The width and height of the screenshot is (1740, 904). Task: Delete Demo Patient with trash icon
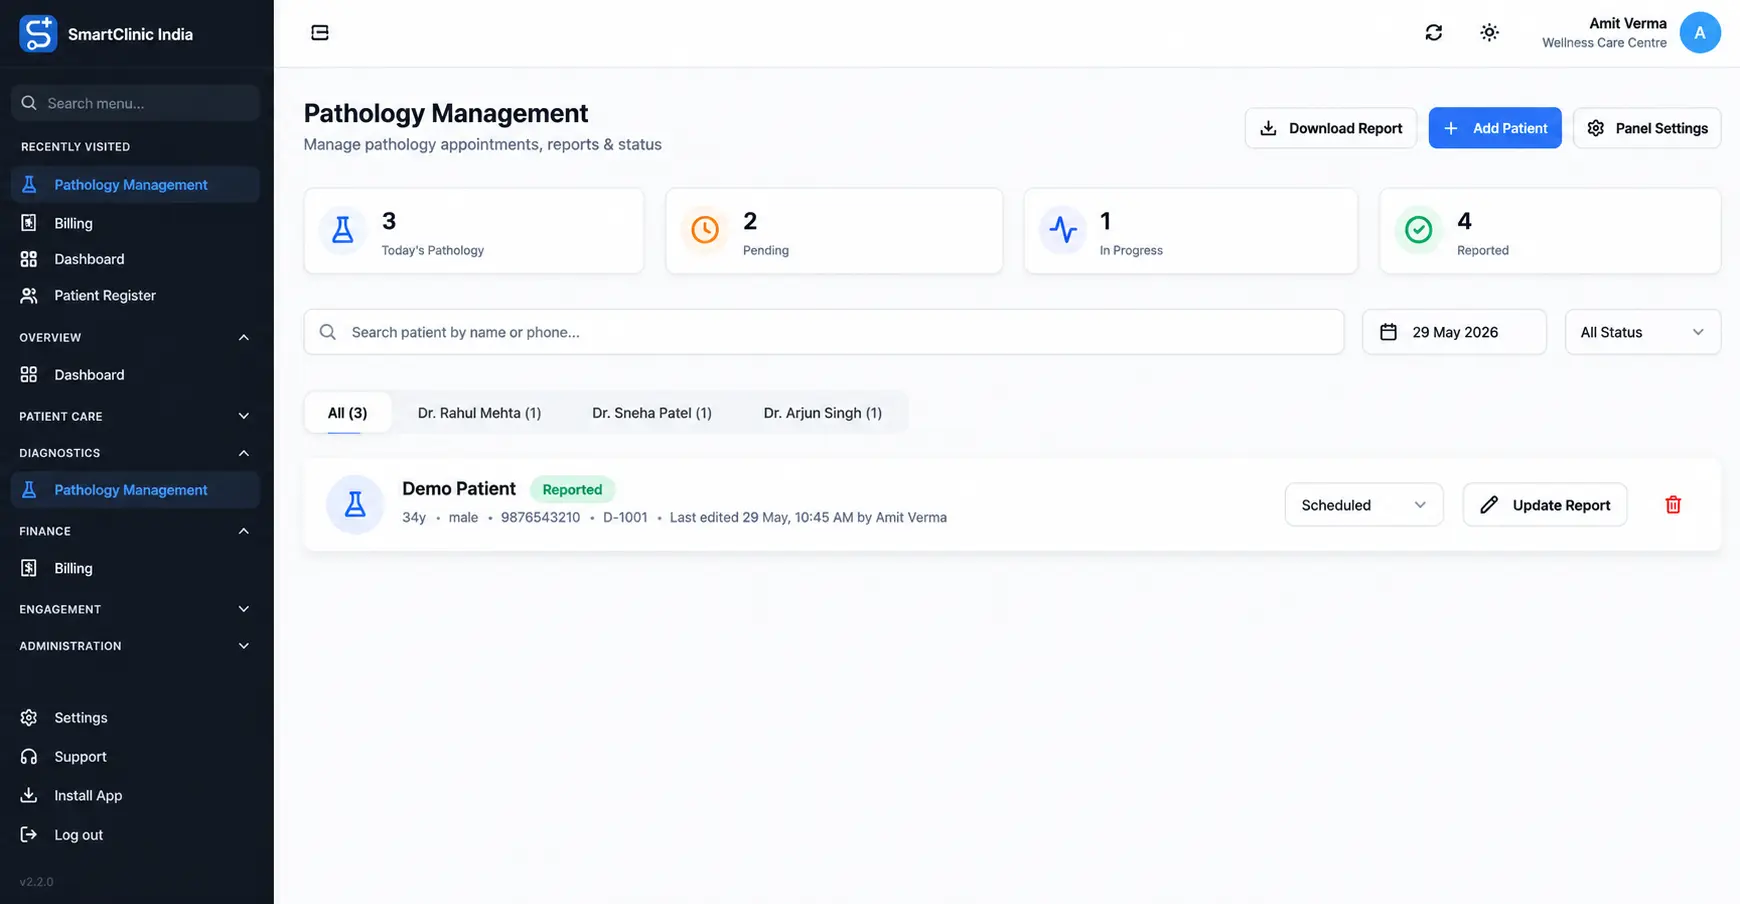click(1673, 505)
